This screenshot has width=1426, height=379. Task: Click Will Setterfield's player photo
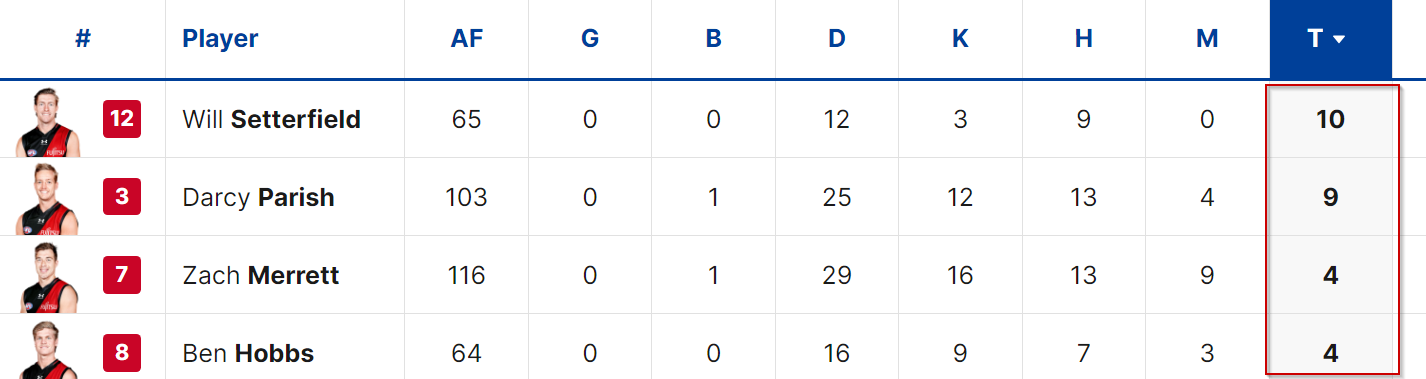[48, 120]
